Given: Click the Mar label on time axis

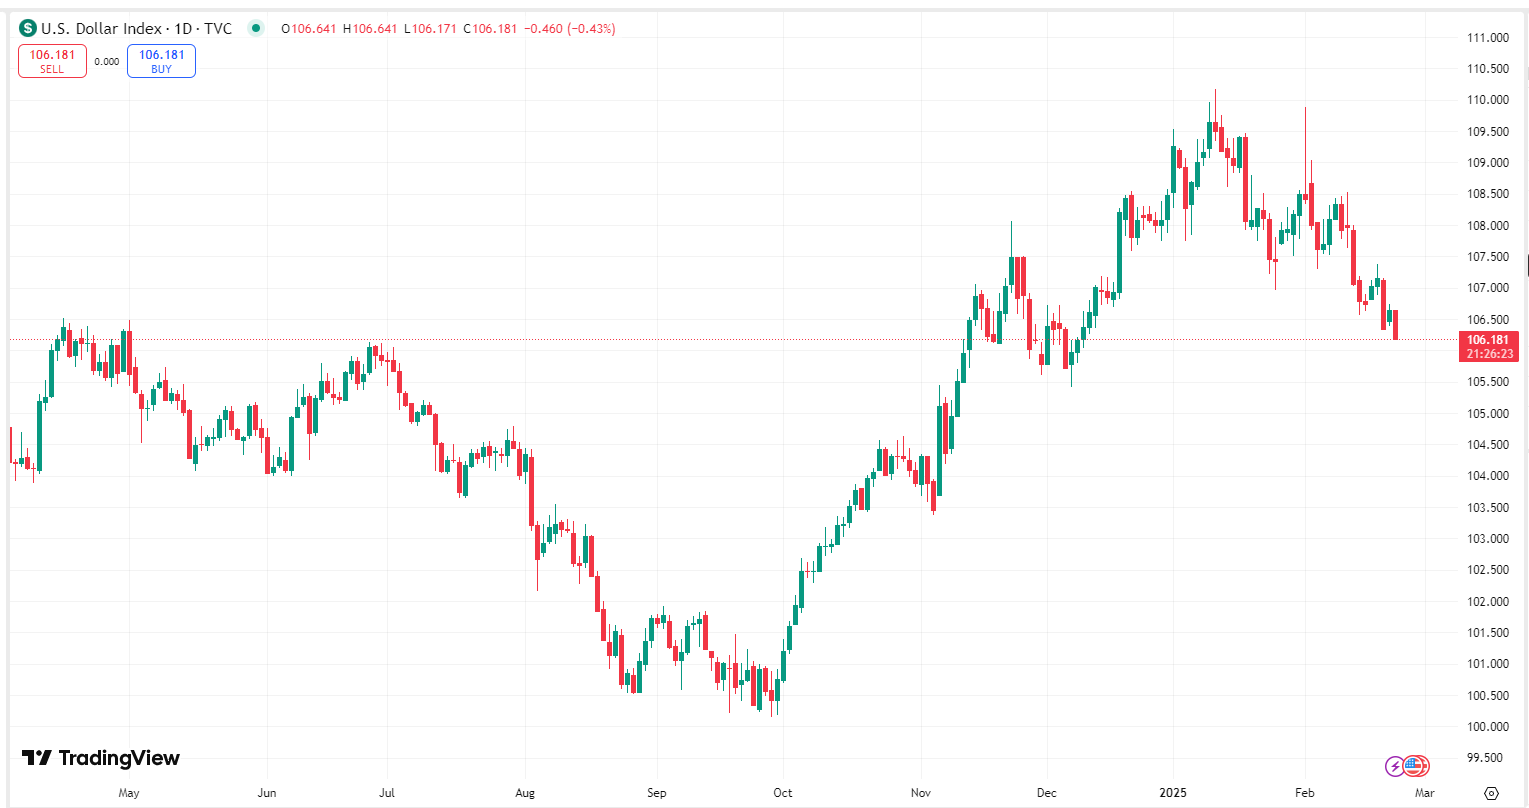Looking at the screenshot, I should coord(1425,793).
